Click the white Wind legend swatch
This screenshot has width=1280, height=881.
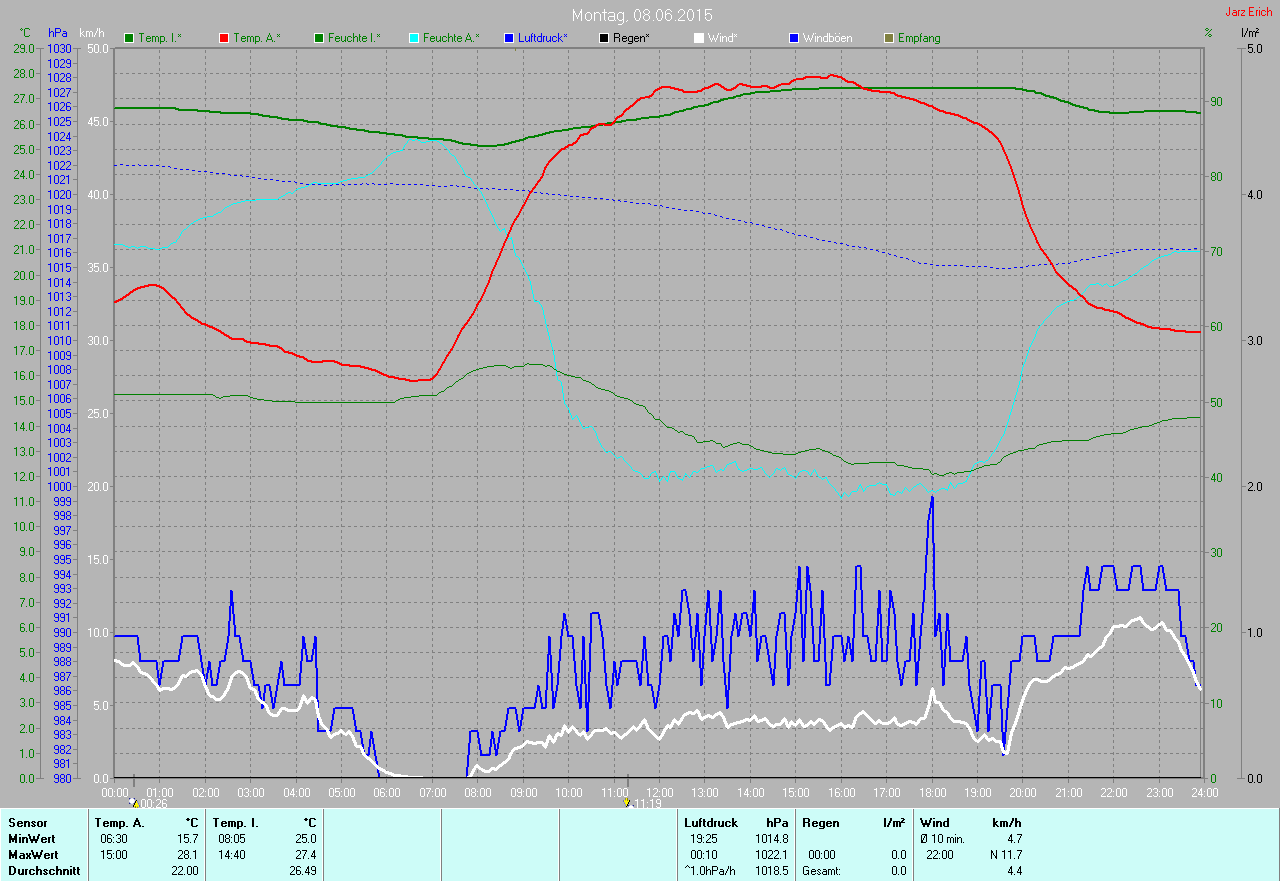[699, 38]
